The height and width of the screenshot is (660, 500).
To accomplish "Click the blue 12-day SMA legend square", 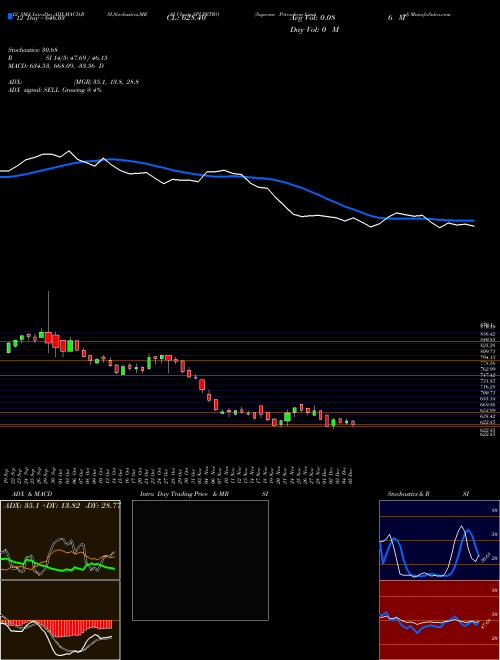I will coord(10,16).
